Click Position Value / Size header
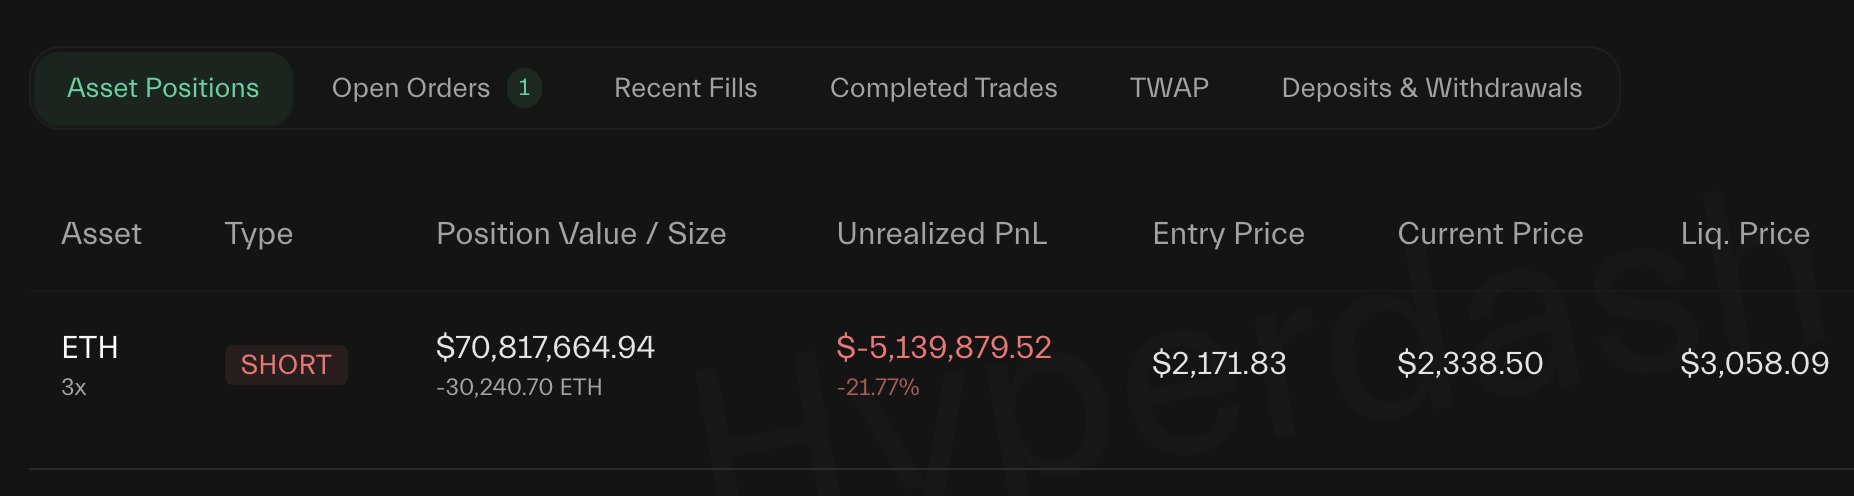Image resolution: width=1854 pixels, height=496 pixels. 581,234
